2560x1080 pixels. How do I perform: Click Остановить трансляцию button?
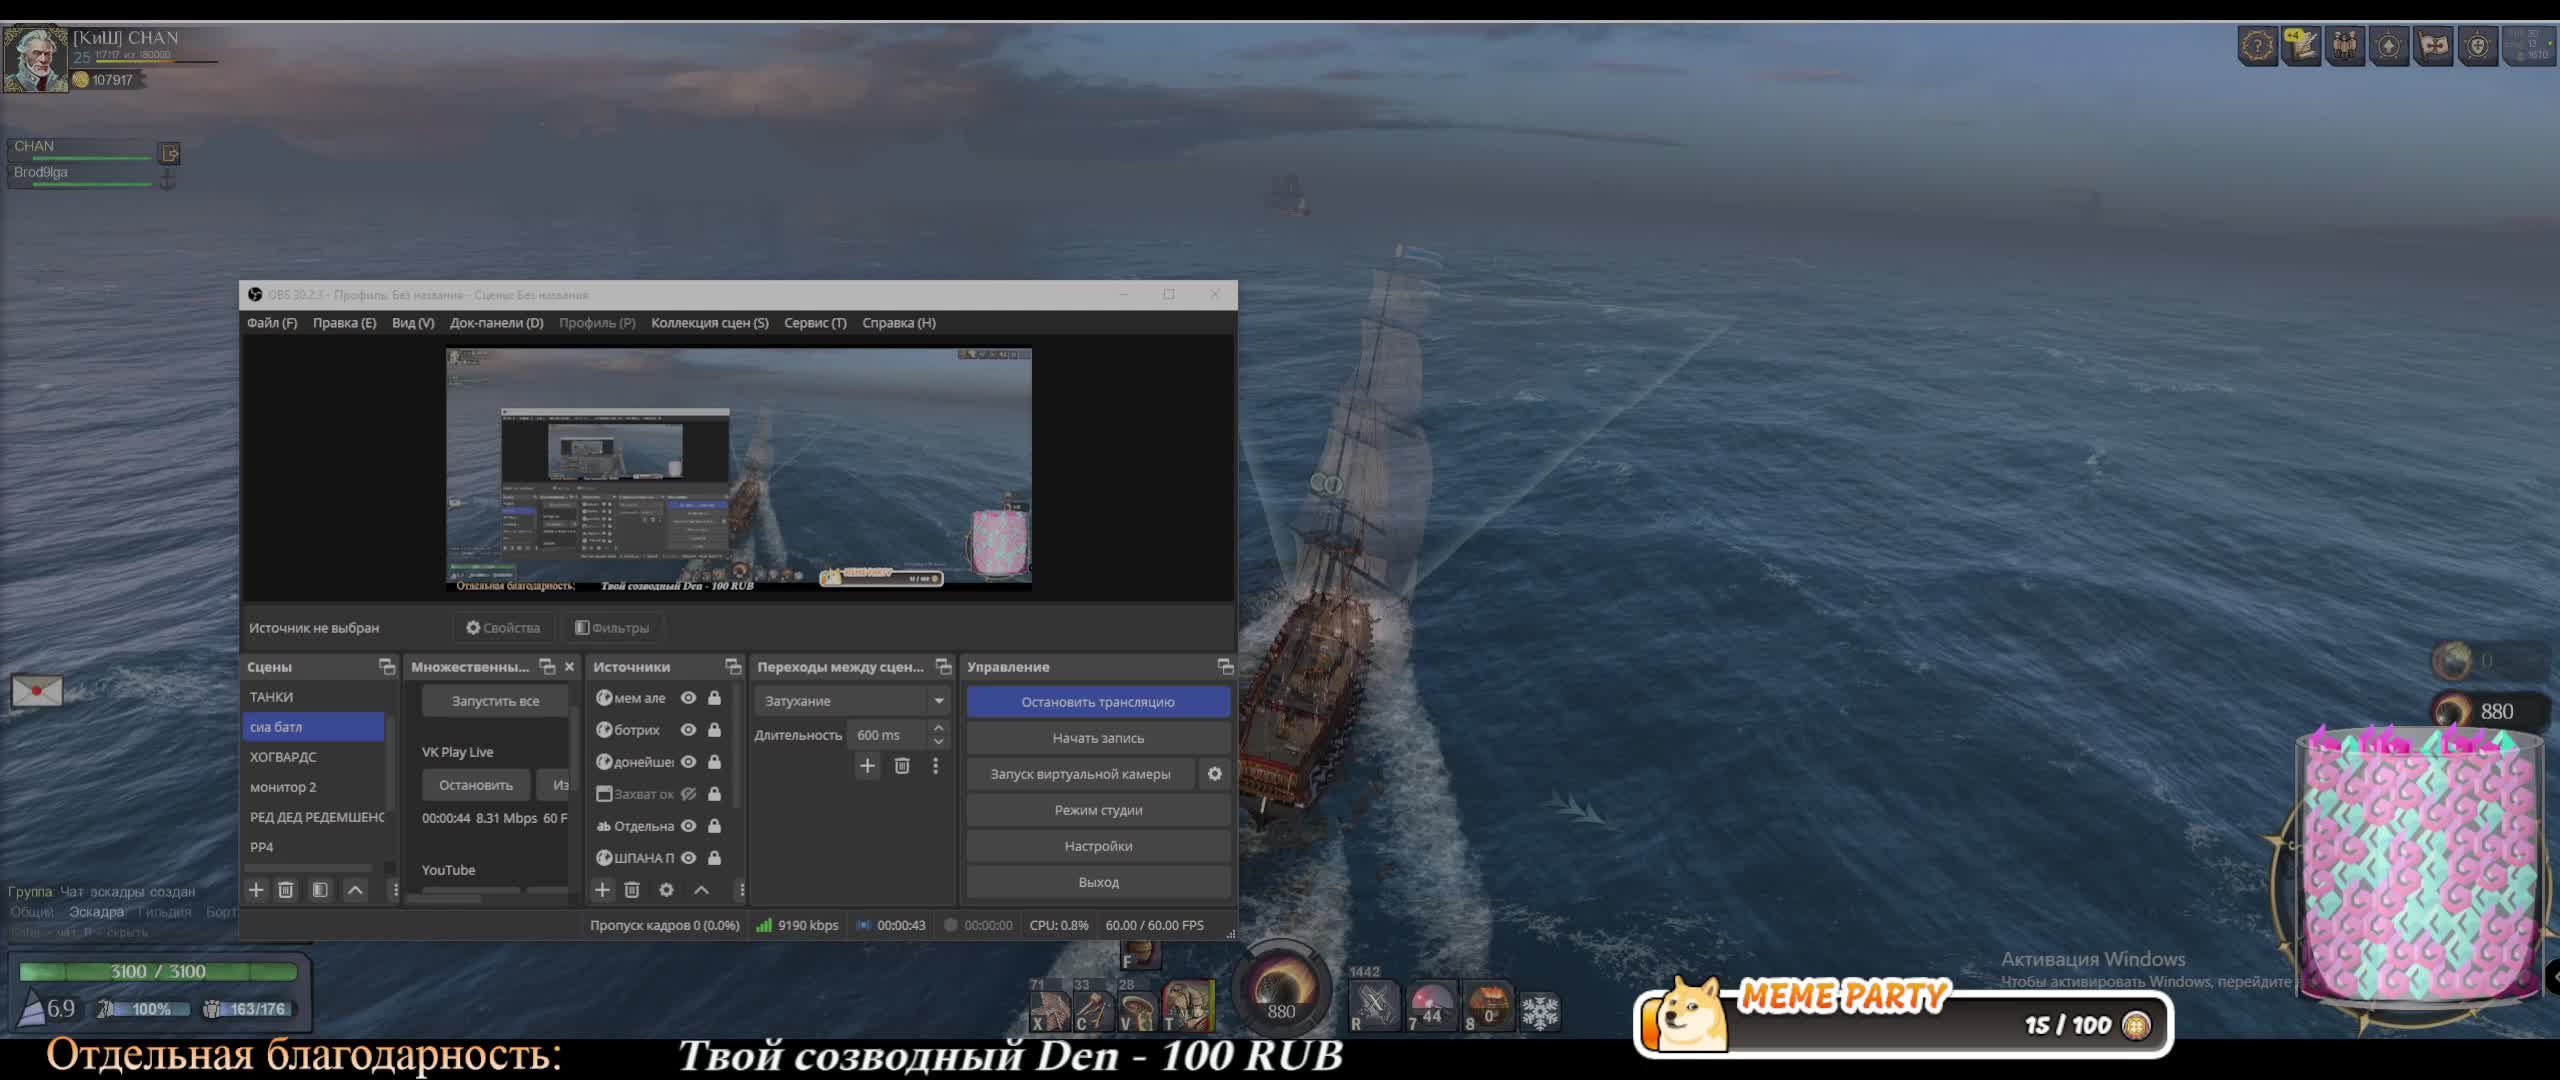[1097, 702]
